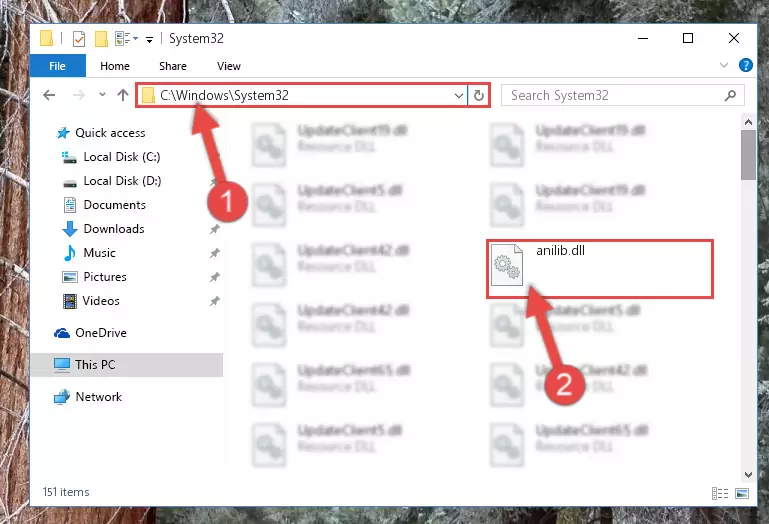769x524 pixels.
Task: Click the Quick access star icon
Action: (63, 132)
